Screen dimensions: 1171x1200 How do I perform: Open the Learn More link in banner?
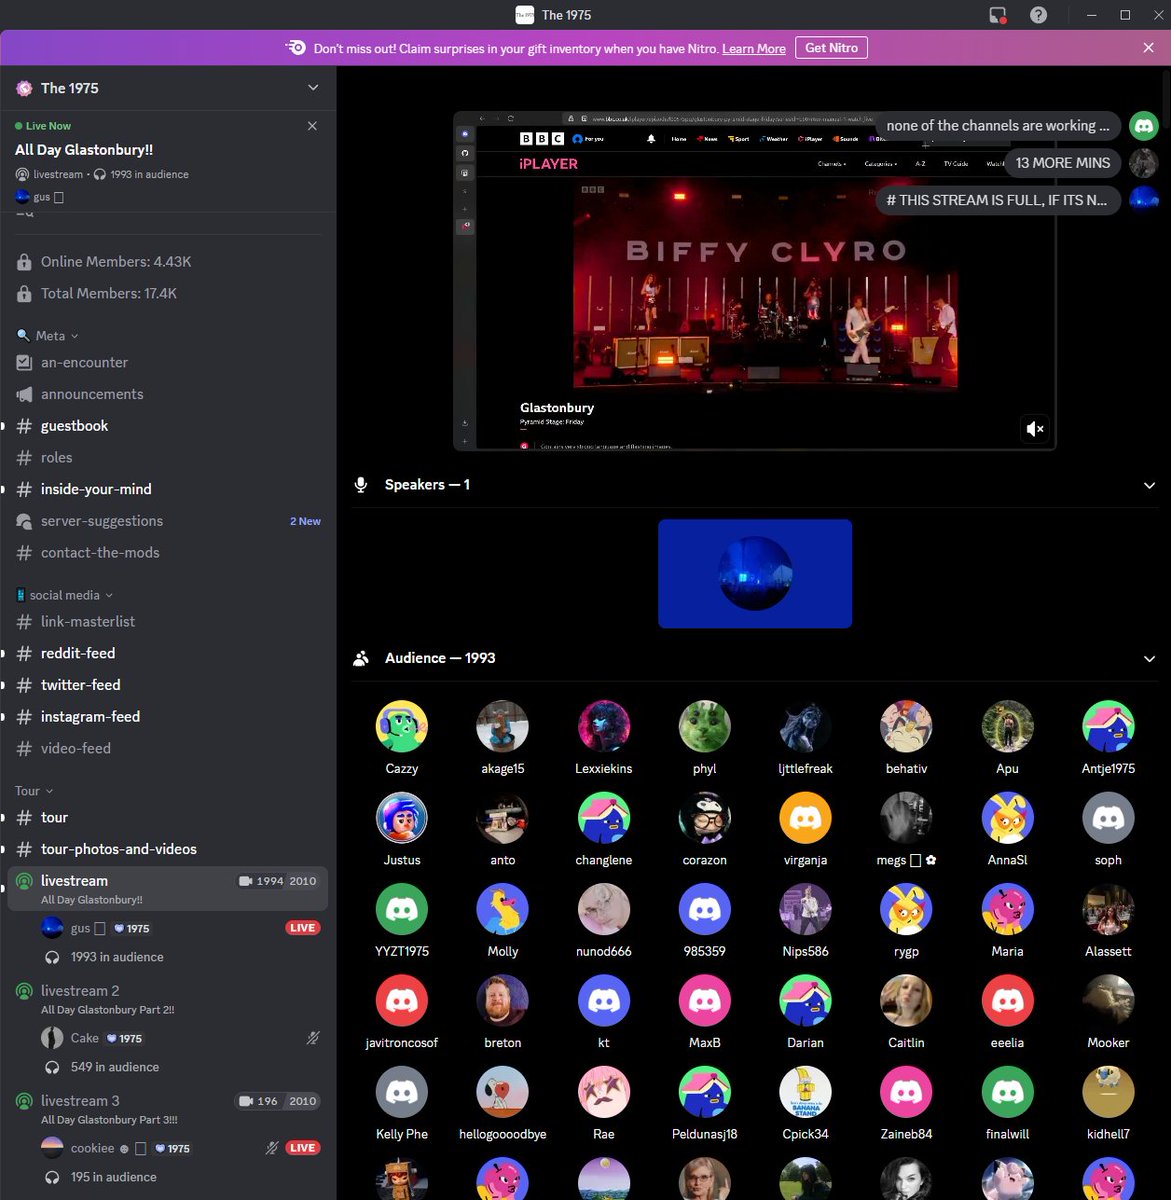coord(754,49)
